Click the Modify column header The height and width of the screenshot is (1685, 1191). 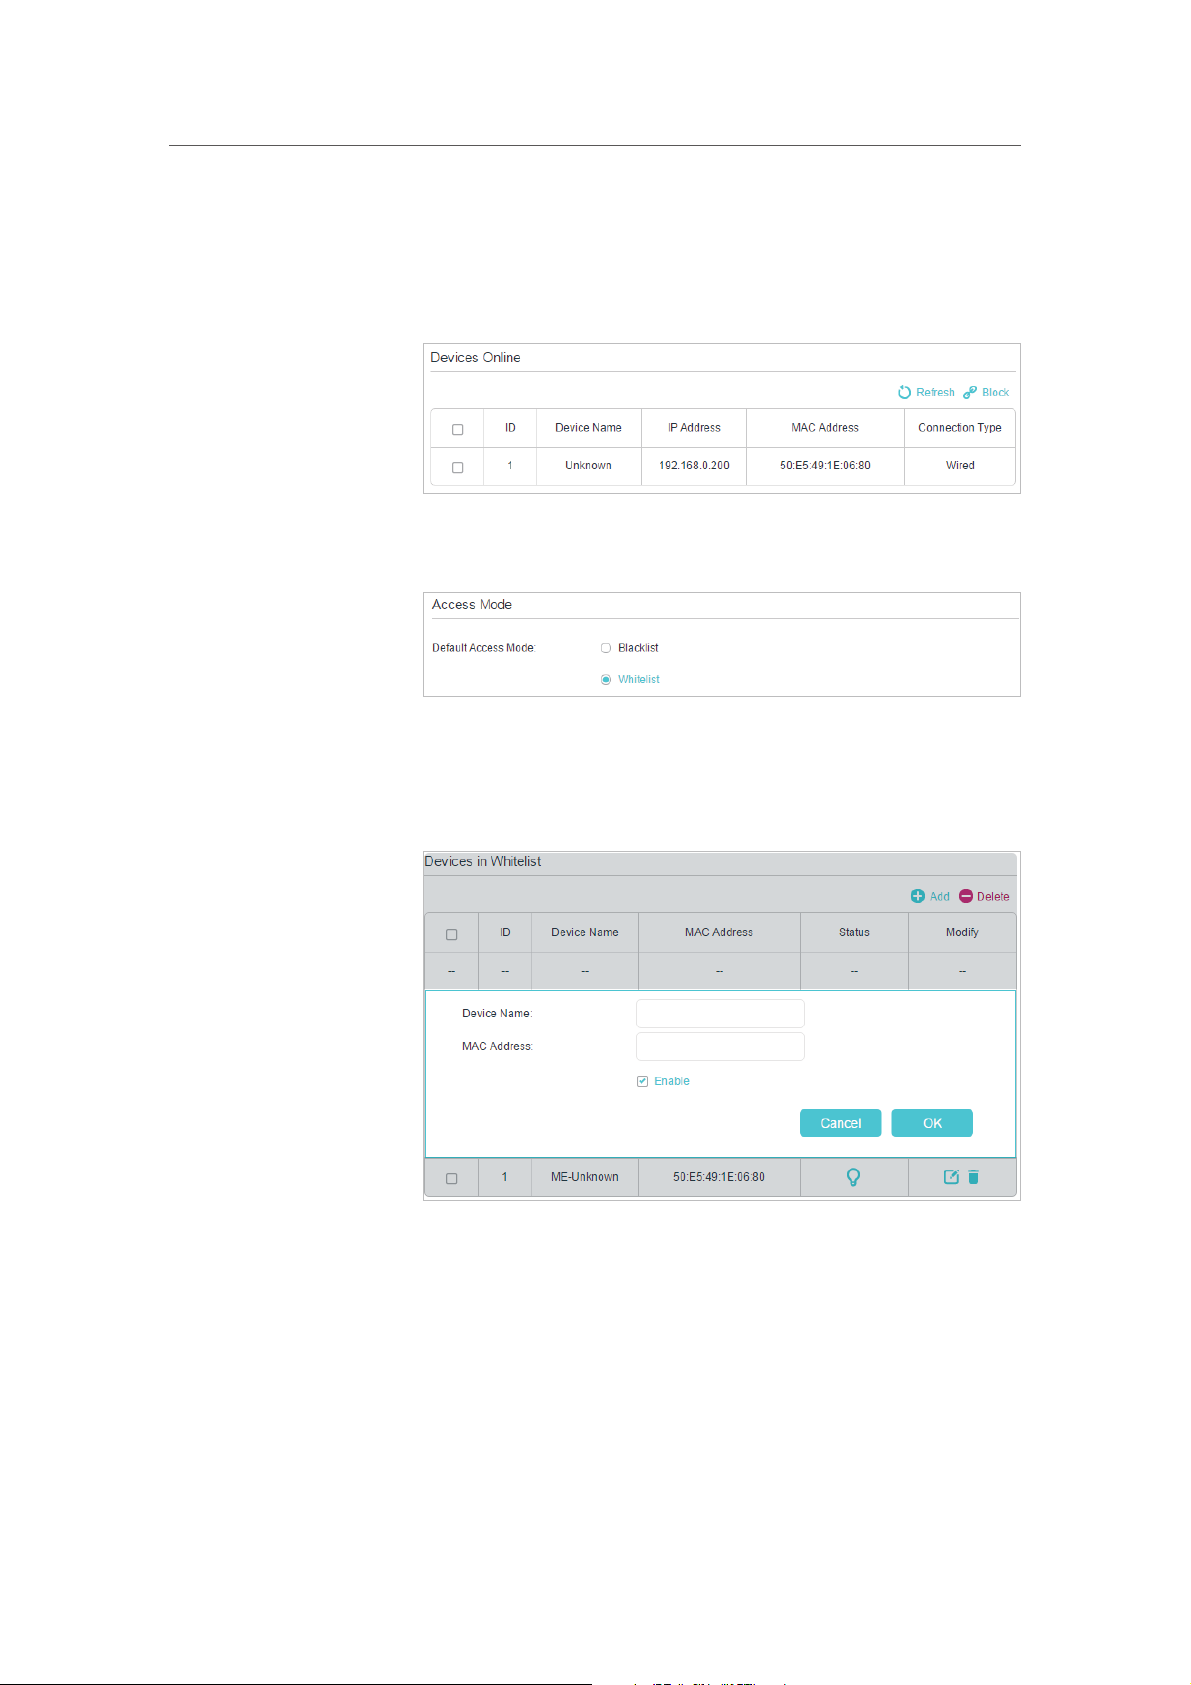point(962,932)
